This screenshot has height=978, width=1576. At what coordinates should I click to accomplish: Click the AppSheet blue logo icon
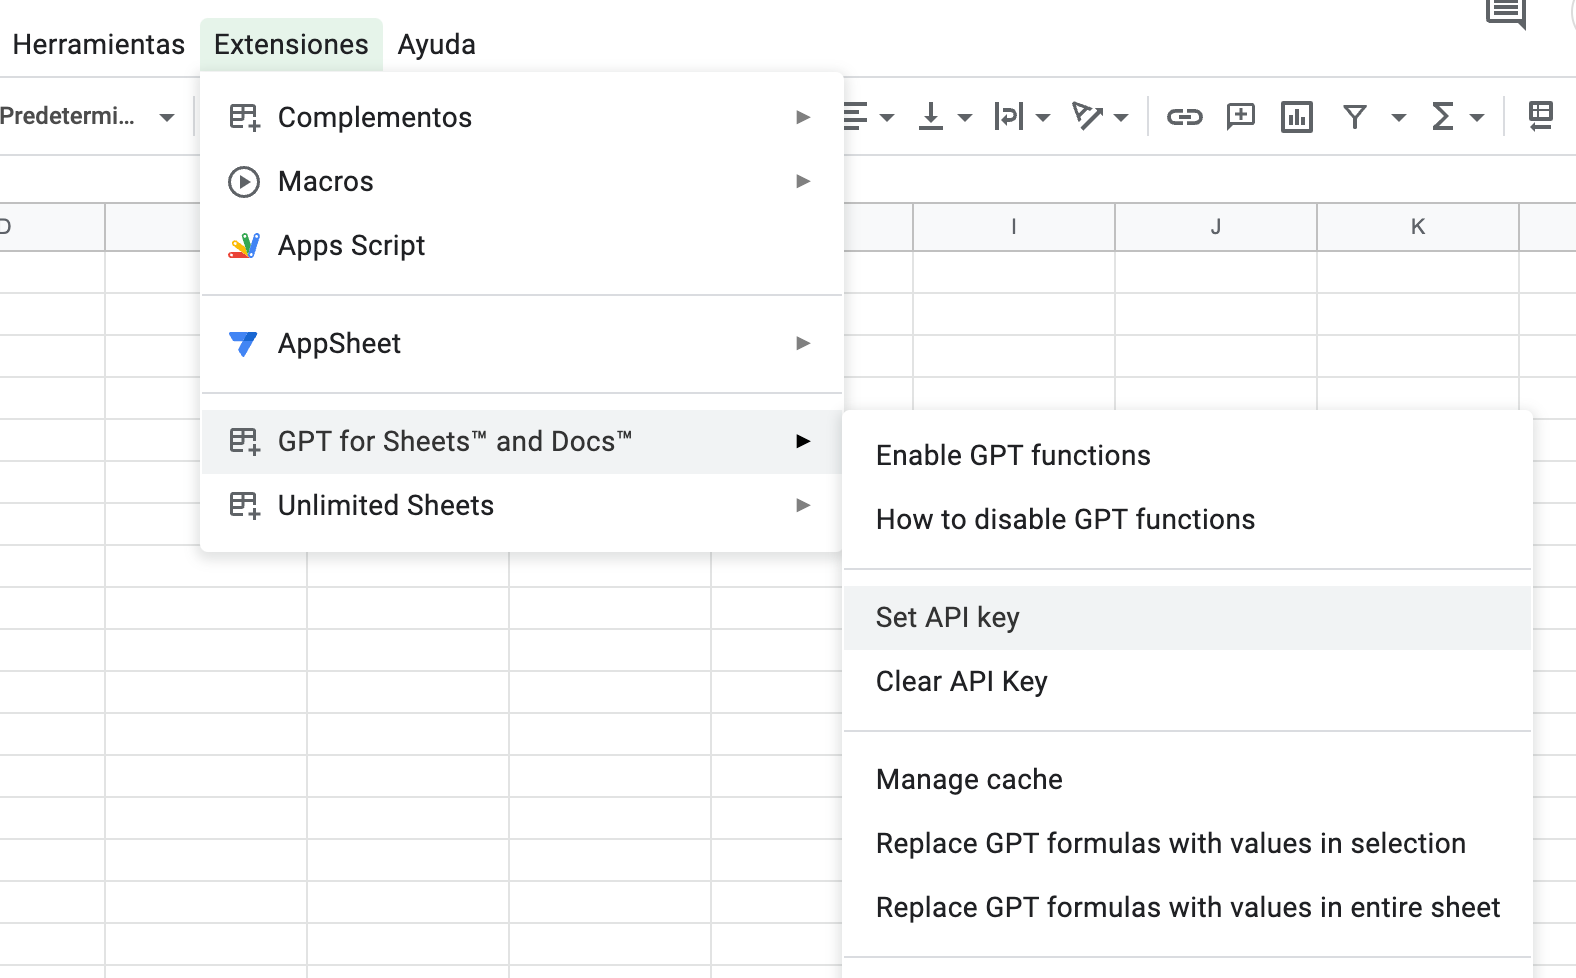click(243, 343)
